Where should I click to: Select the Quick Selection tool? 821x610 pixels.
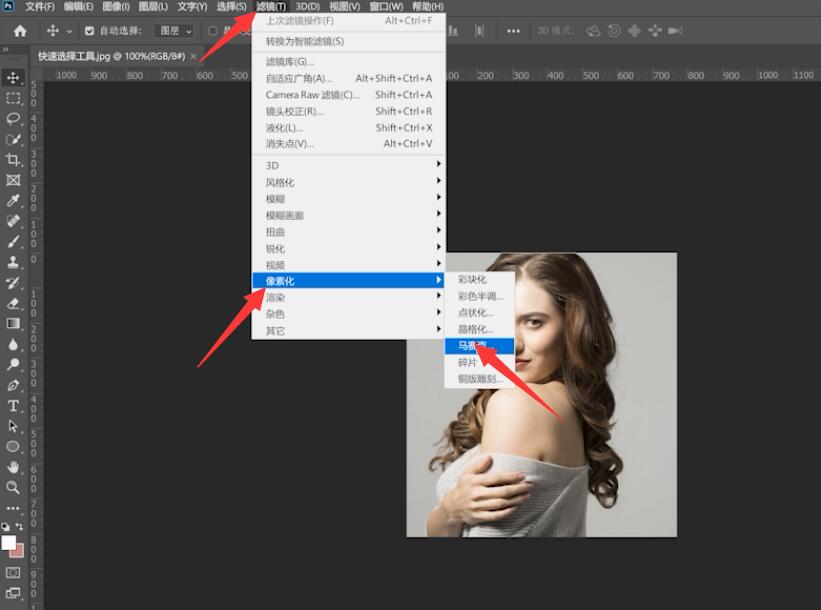pyautogui.click(x=13, y=139)
